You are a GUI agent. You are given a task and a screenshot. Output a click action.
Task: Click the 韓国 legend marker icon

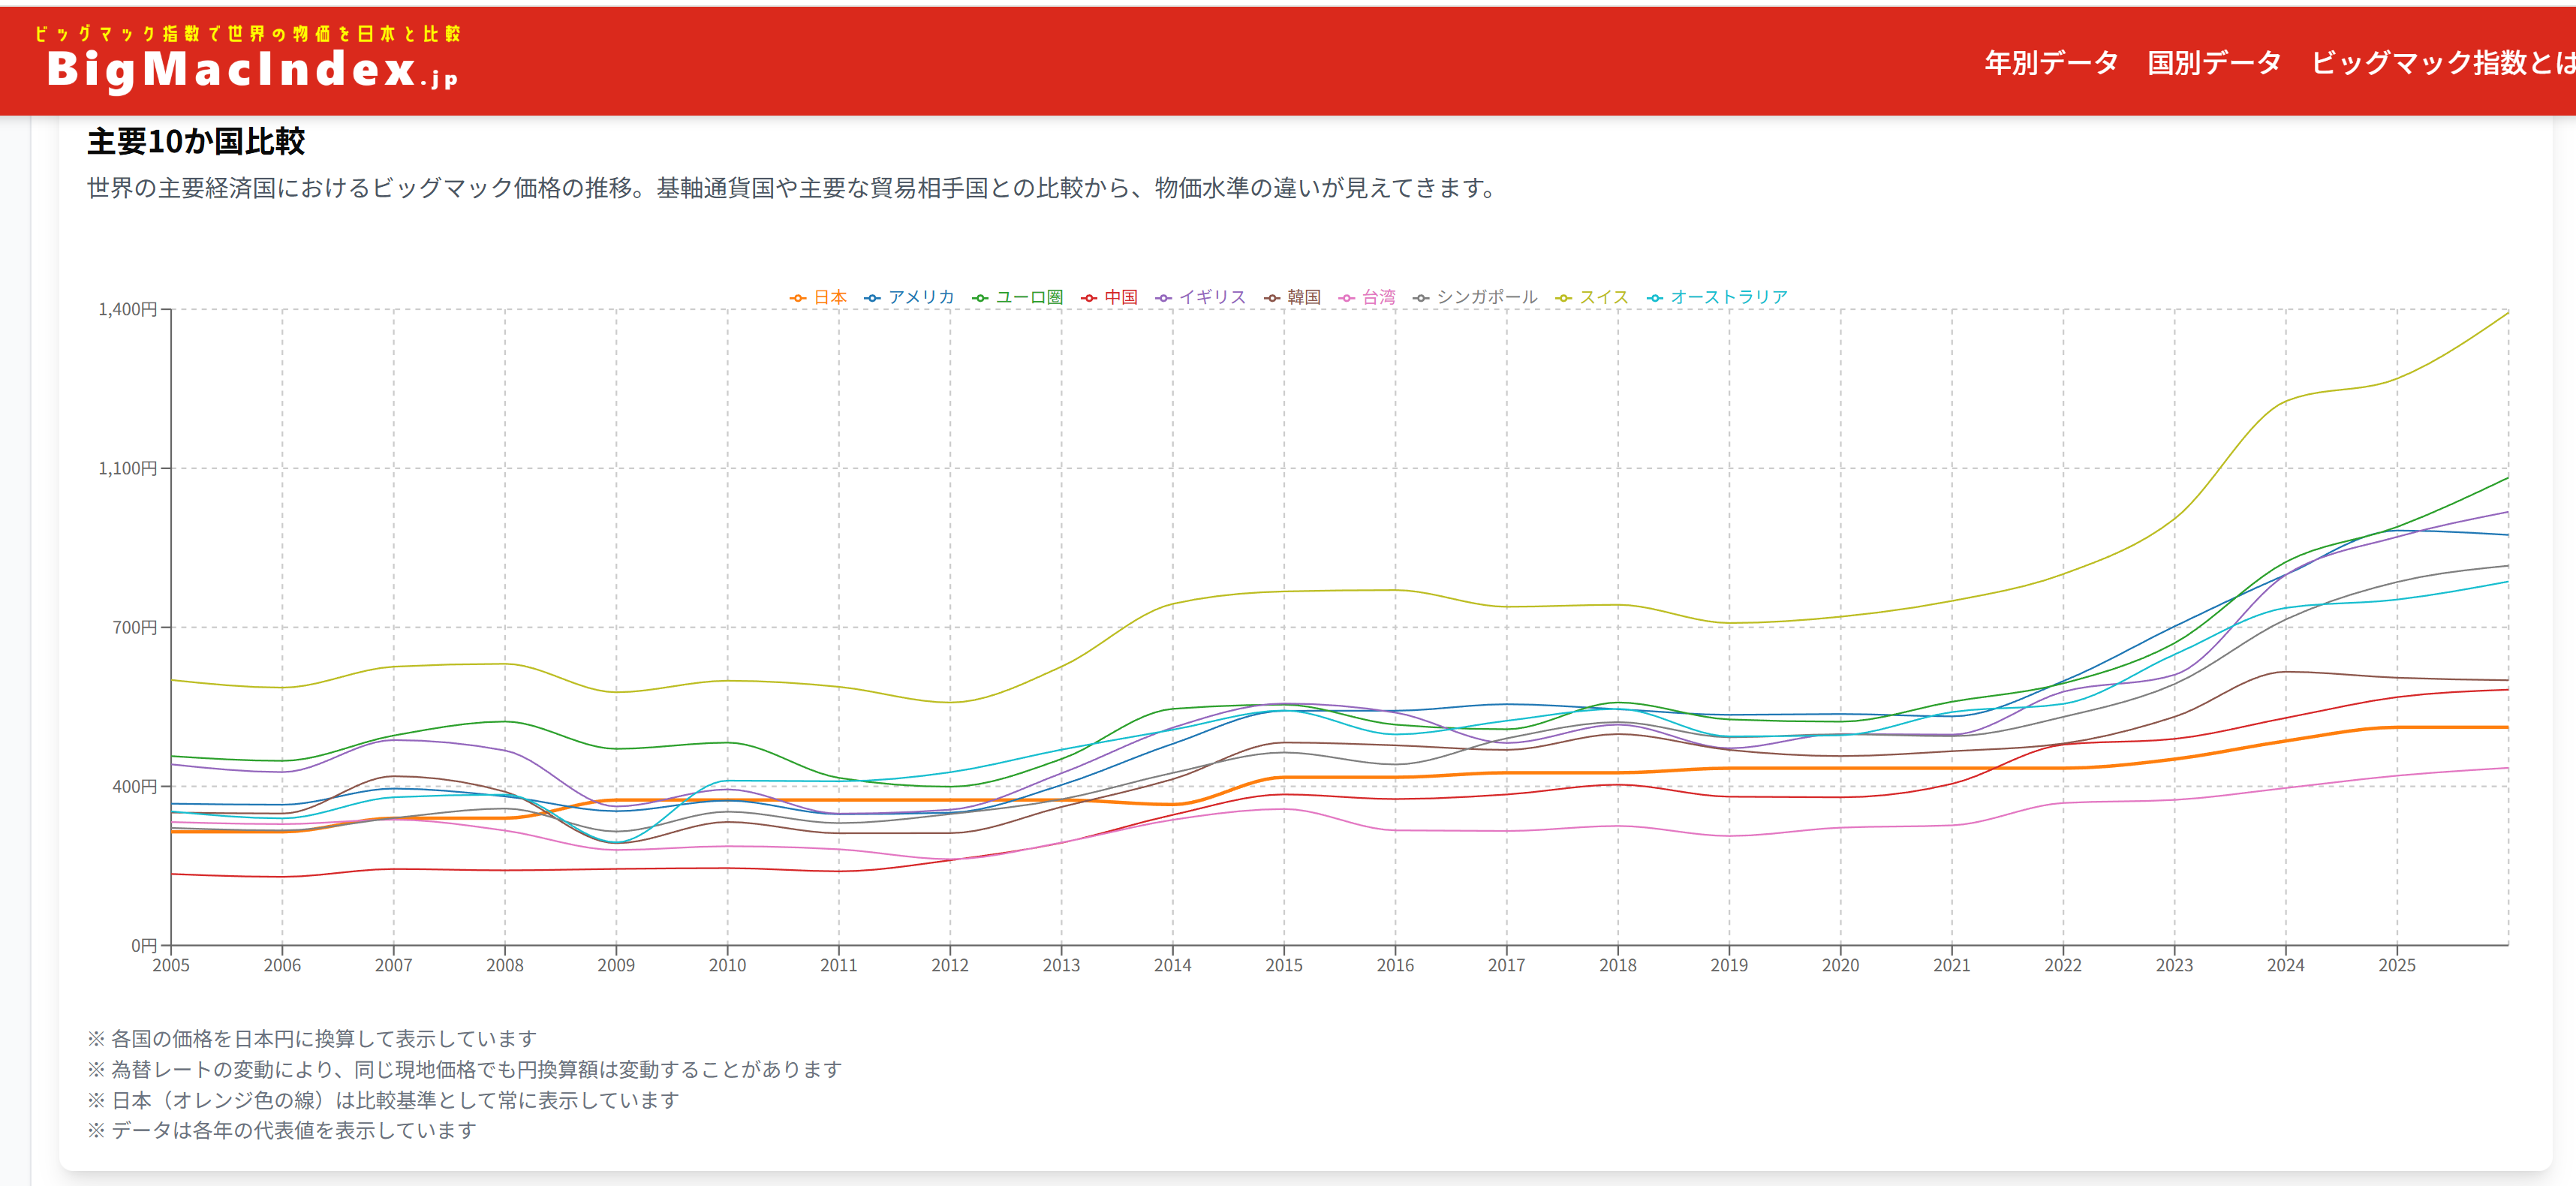pyautogui.click(x=1272, y=298)
